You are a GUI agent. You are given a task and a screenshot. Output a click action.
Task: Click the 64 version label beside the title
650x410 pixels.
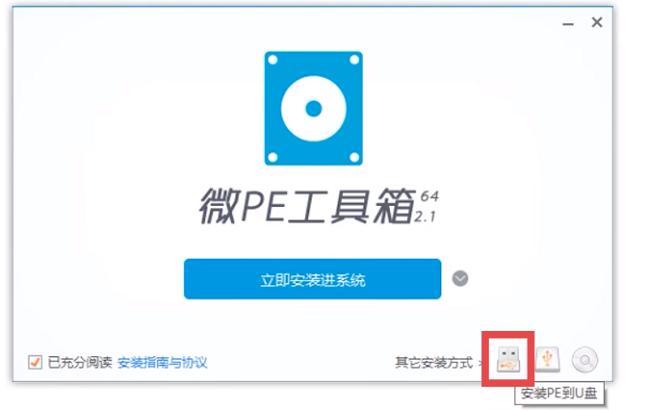429,196
